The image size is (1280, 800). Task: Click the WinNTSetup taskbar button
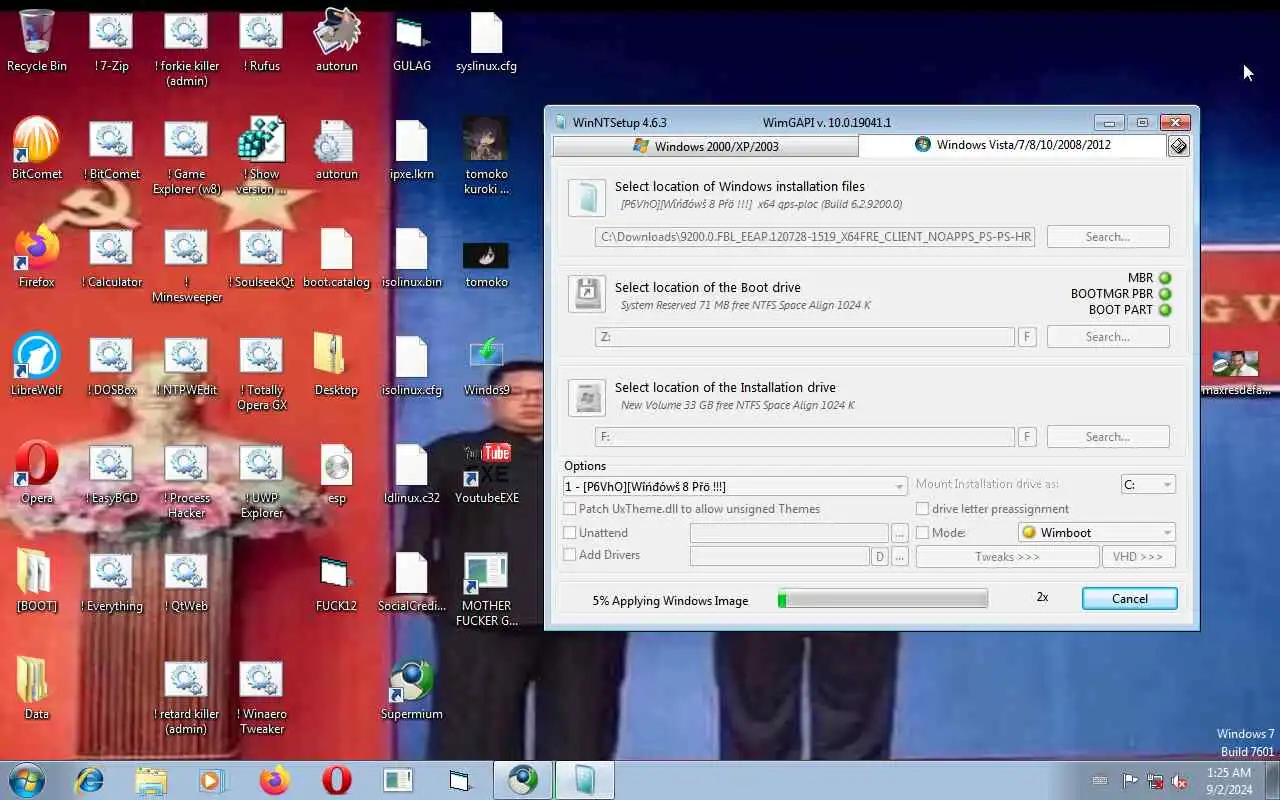(584, 780)
